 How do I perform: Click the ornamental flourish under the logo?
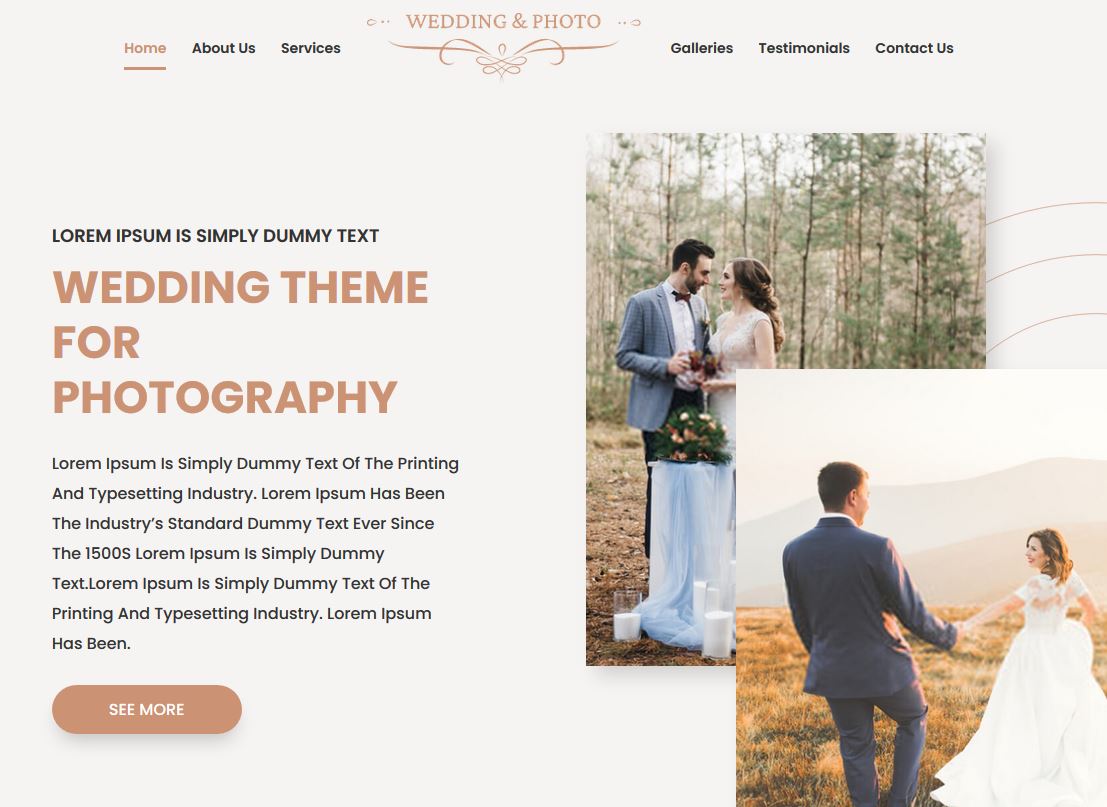503,58
